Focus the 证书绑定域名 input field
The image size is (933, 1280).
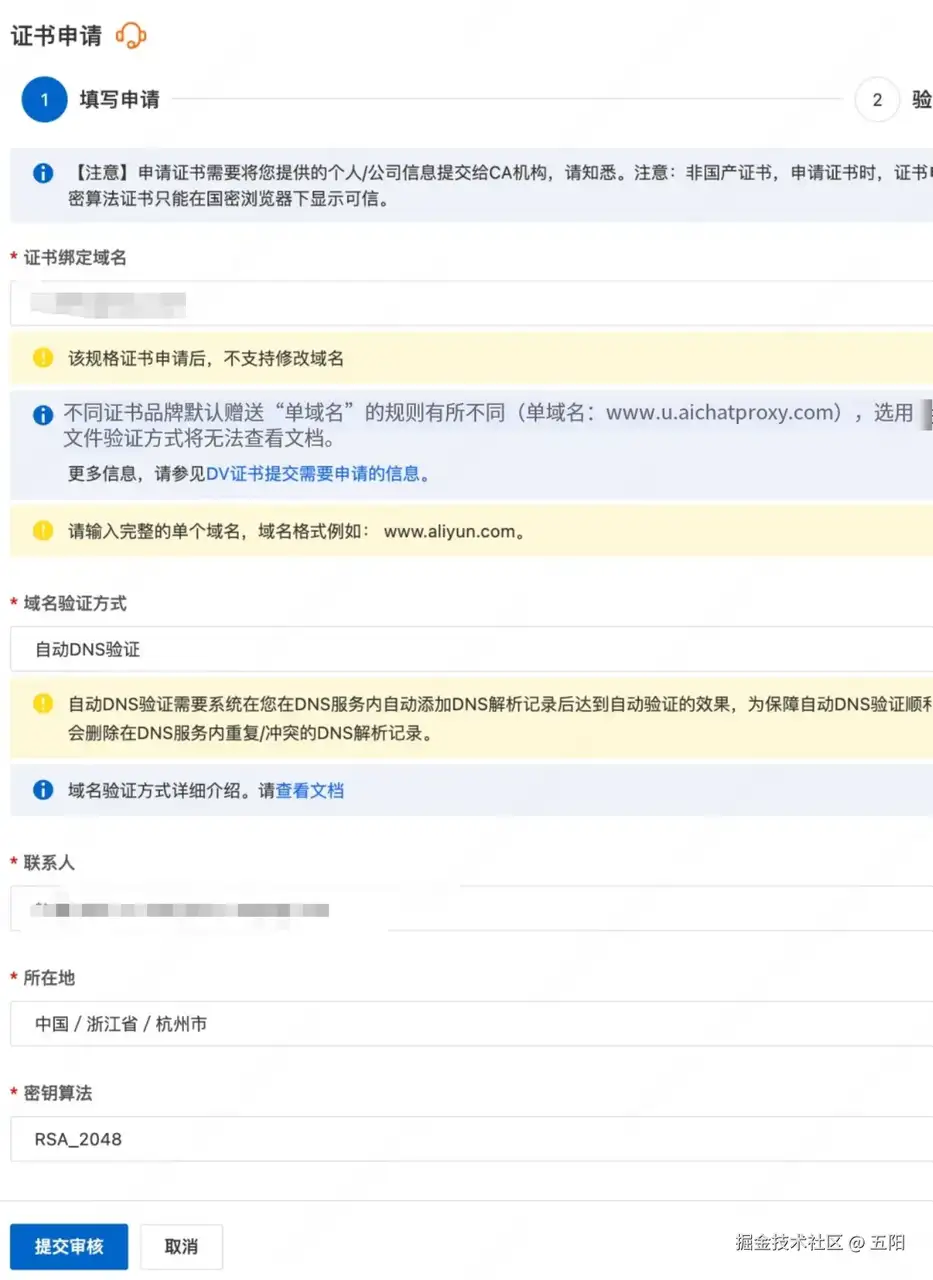(x=471, y=303)
